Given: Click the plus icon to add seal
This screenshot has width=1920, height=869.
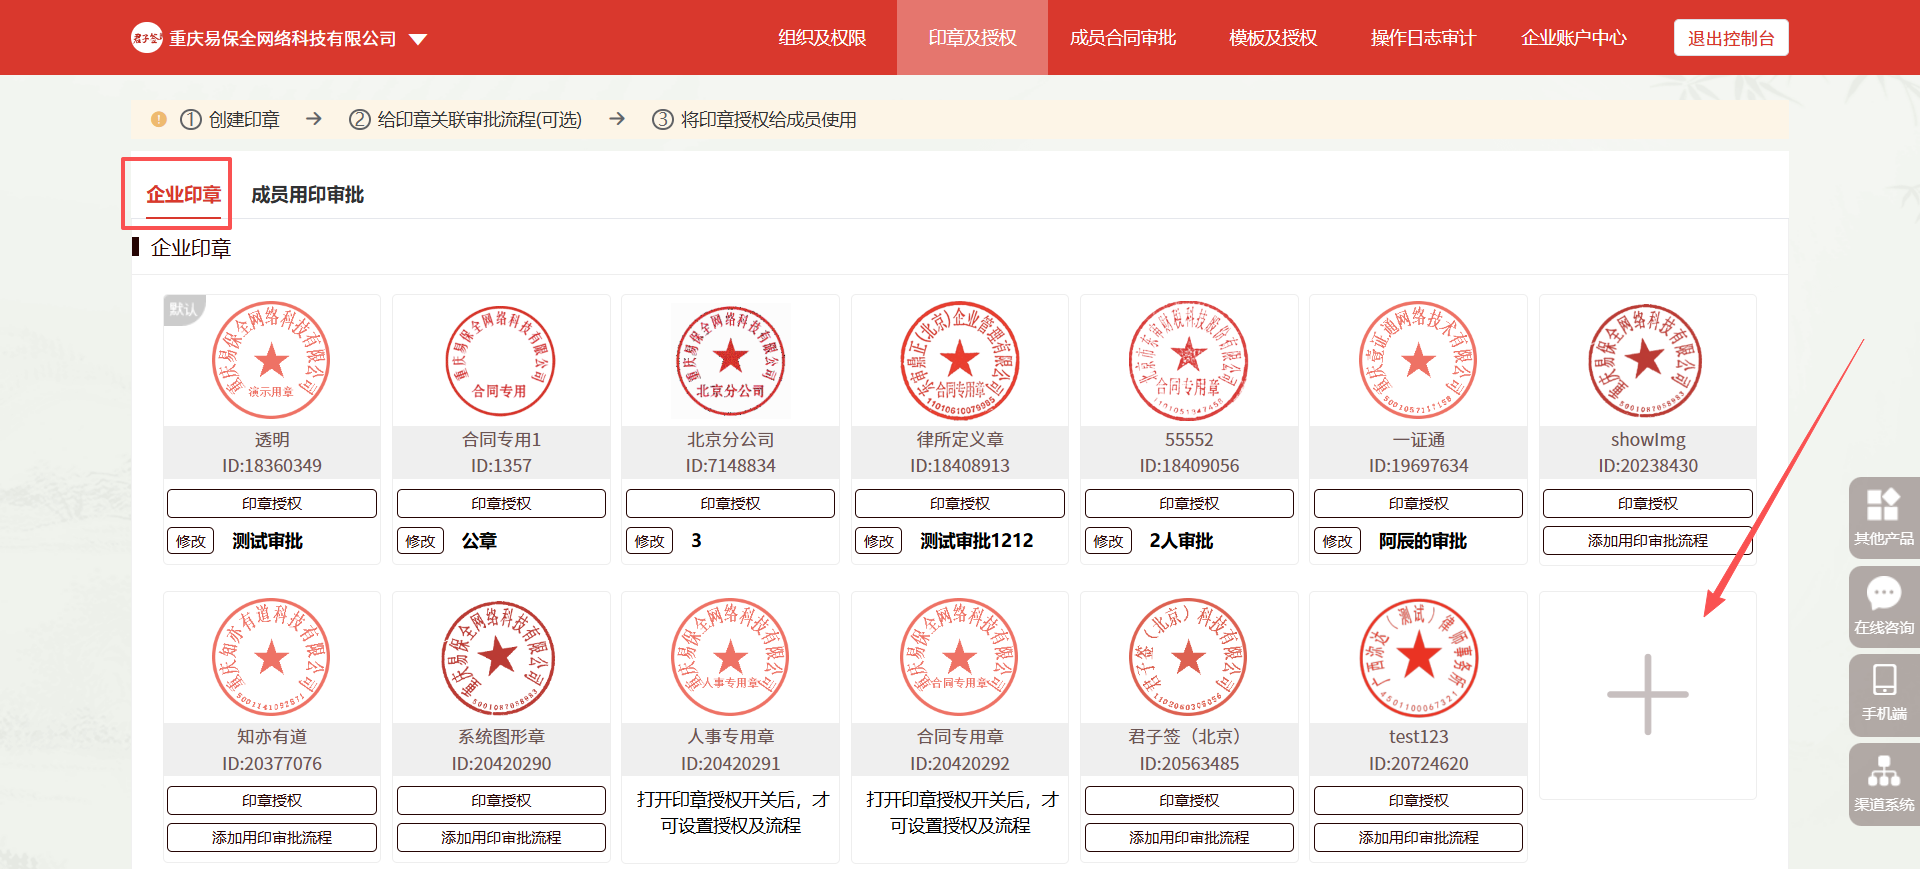Looking at the screenshot, I should pos(1647,695).
